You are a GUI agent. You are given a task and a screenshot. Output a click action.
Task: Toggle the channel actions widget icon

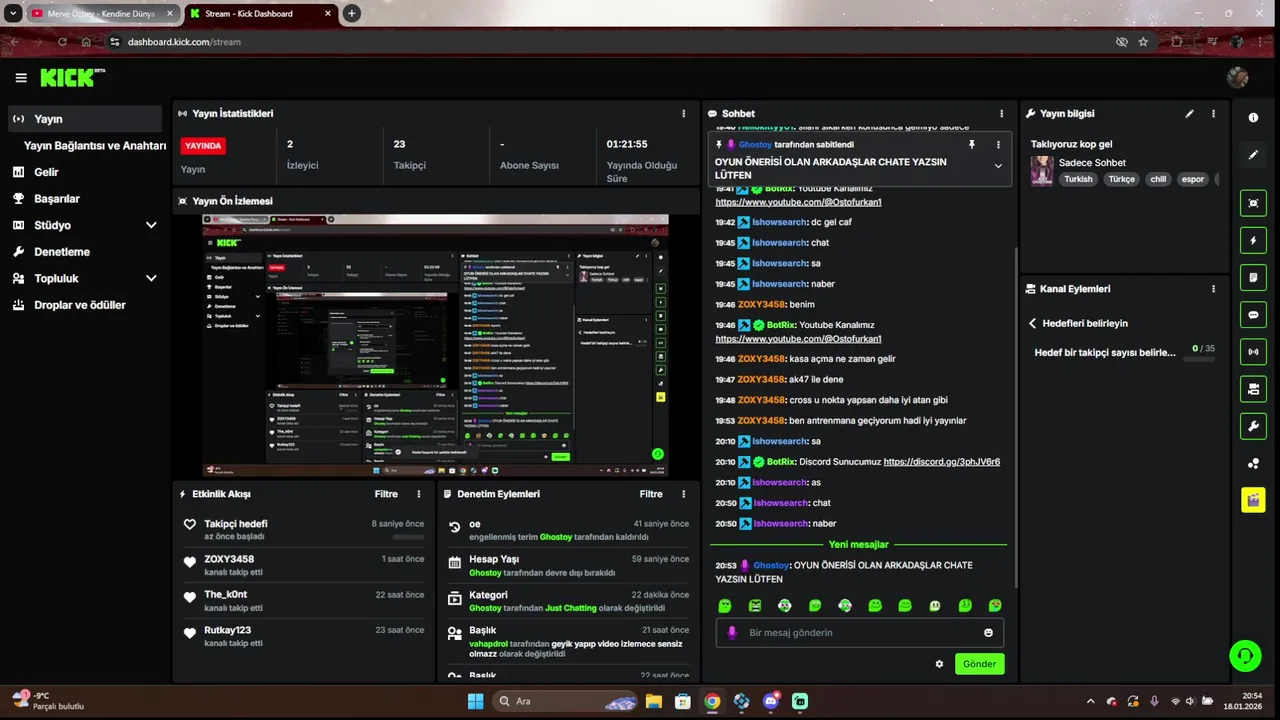click(x=1253, y=389)
